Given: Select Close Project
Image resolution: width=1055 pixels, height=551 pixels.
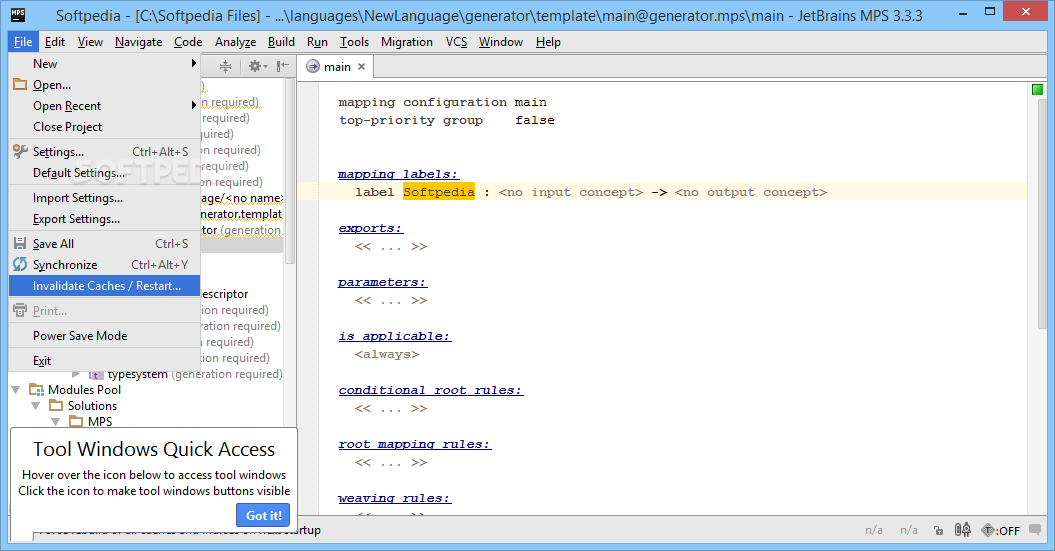Looking at the screenshot, I should point(104,126).
